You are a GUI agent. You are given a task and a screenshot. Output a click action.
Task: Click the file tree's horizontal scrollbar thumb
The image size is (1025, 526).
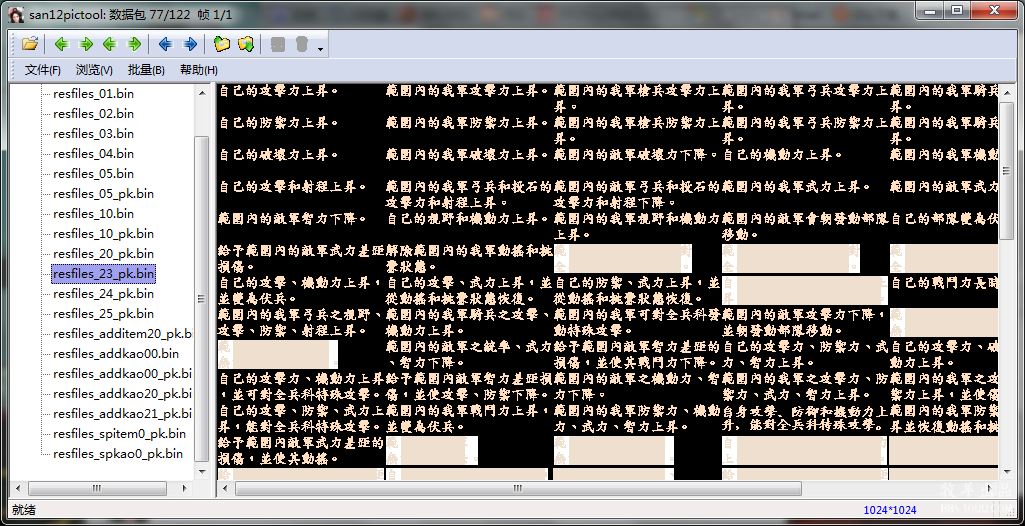pyautogui.click(x=95, y=488)
